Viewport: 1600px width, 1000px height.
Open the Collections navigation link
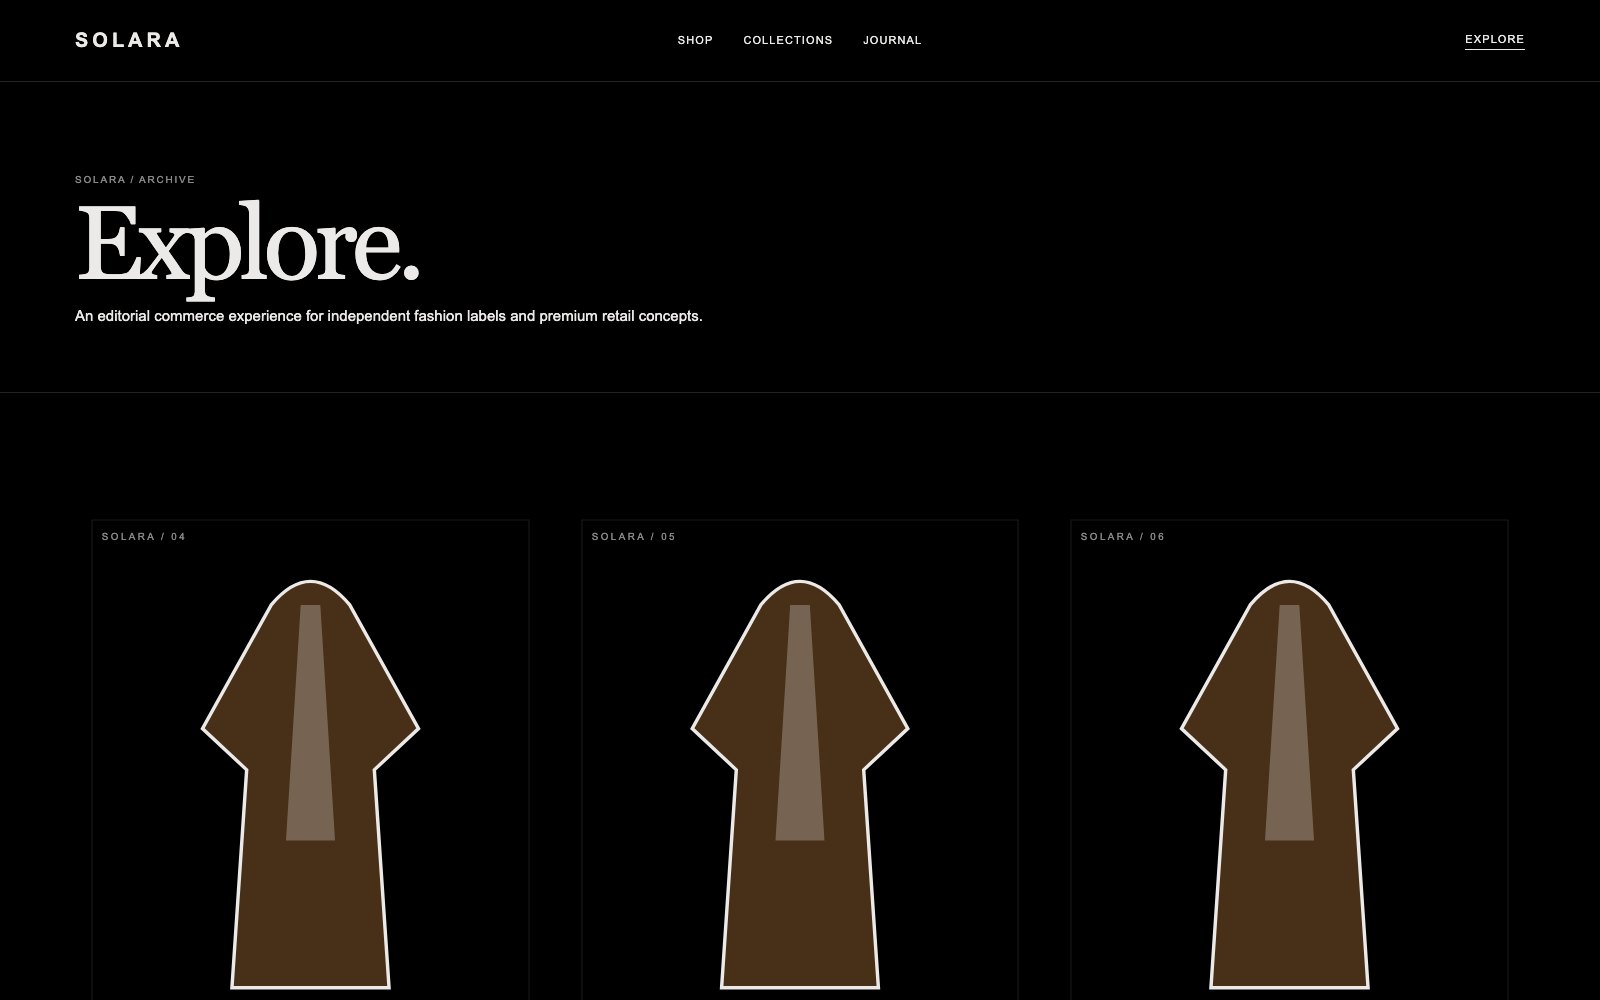pyautogui.click(x=788, y=40)
